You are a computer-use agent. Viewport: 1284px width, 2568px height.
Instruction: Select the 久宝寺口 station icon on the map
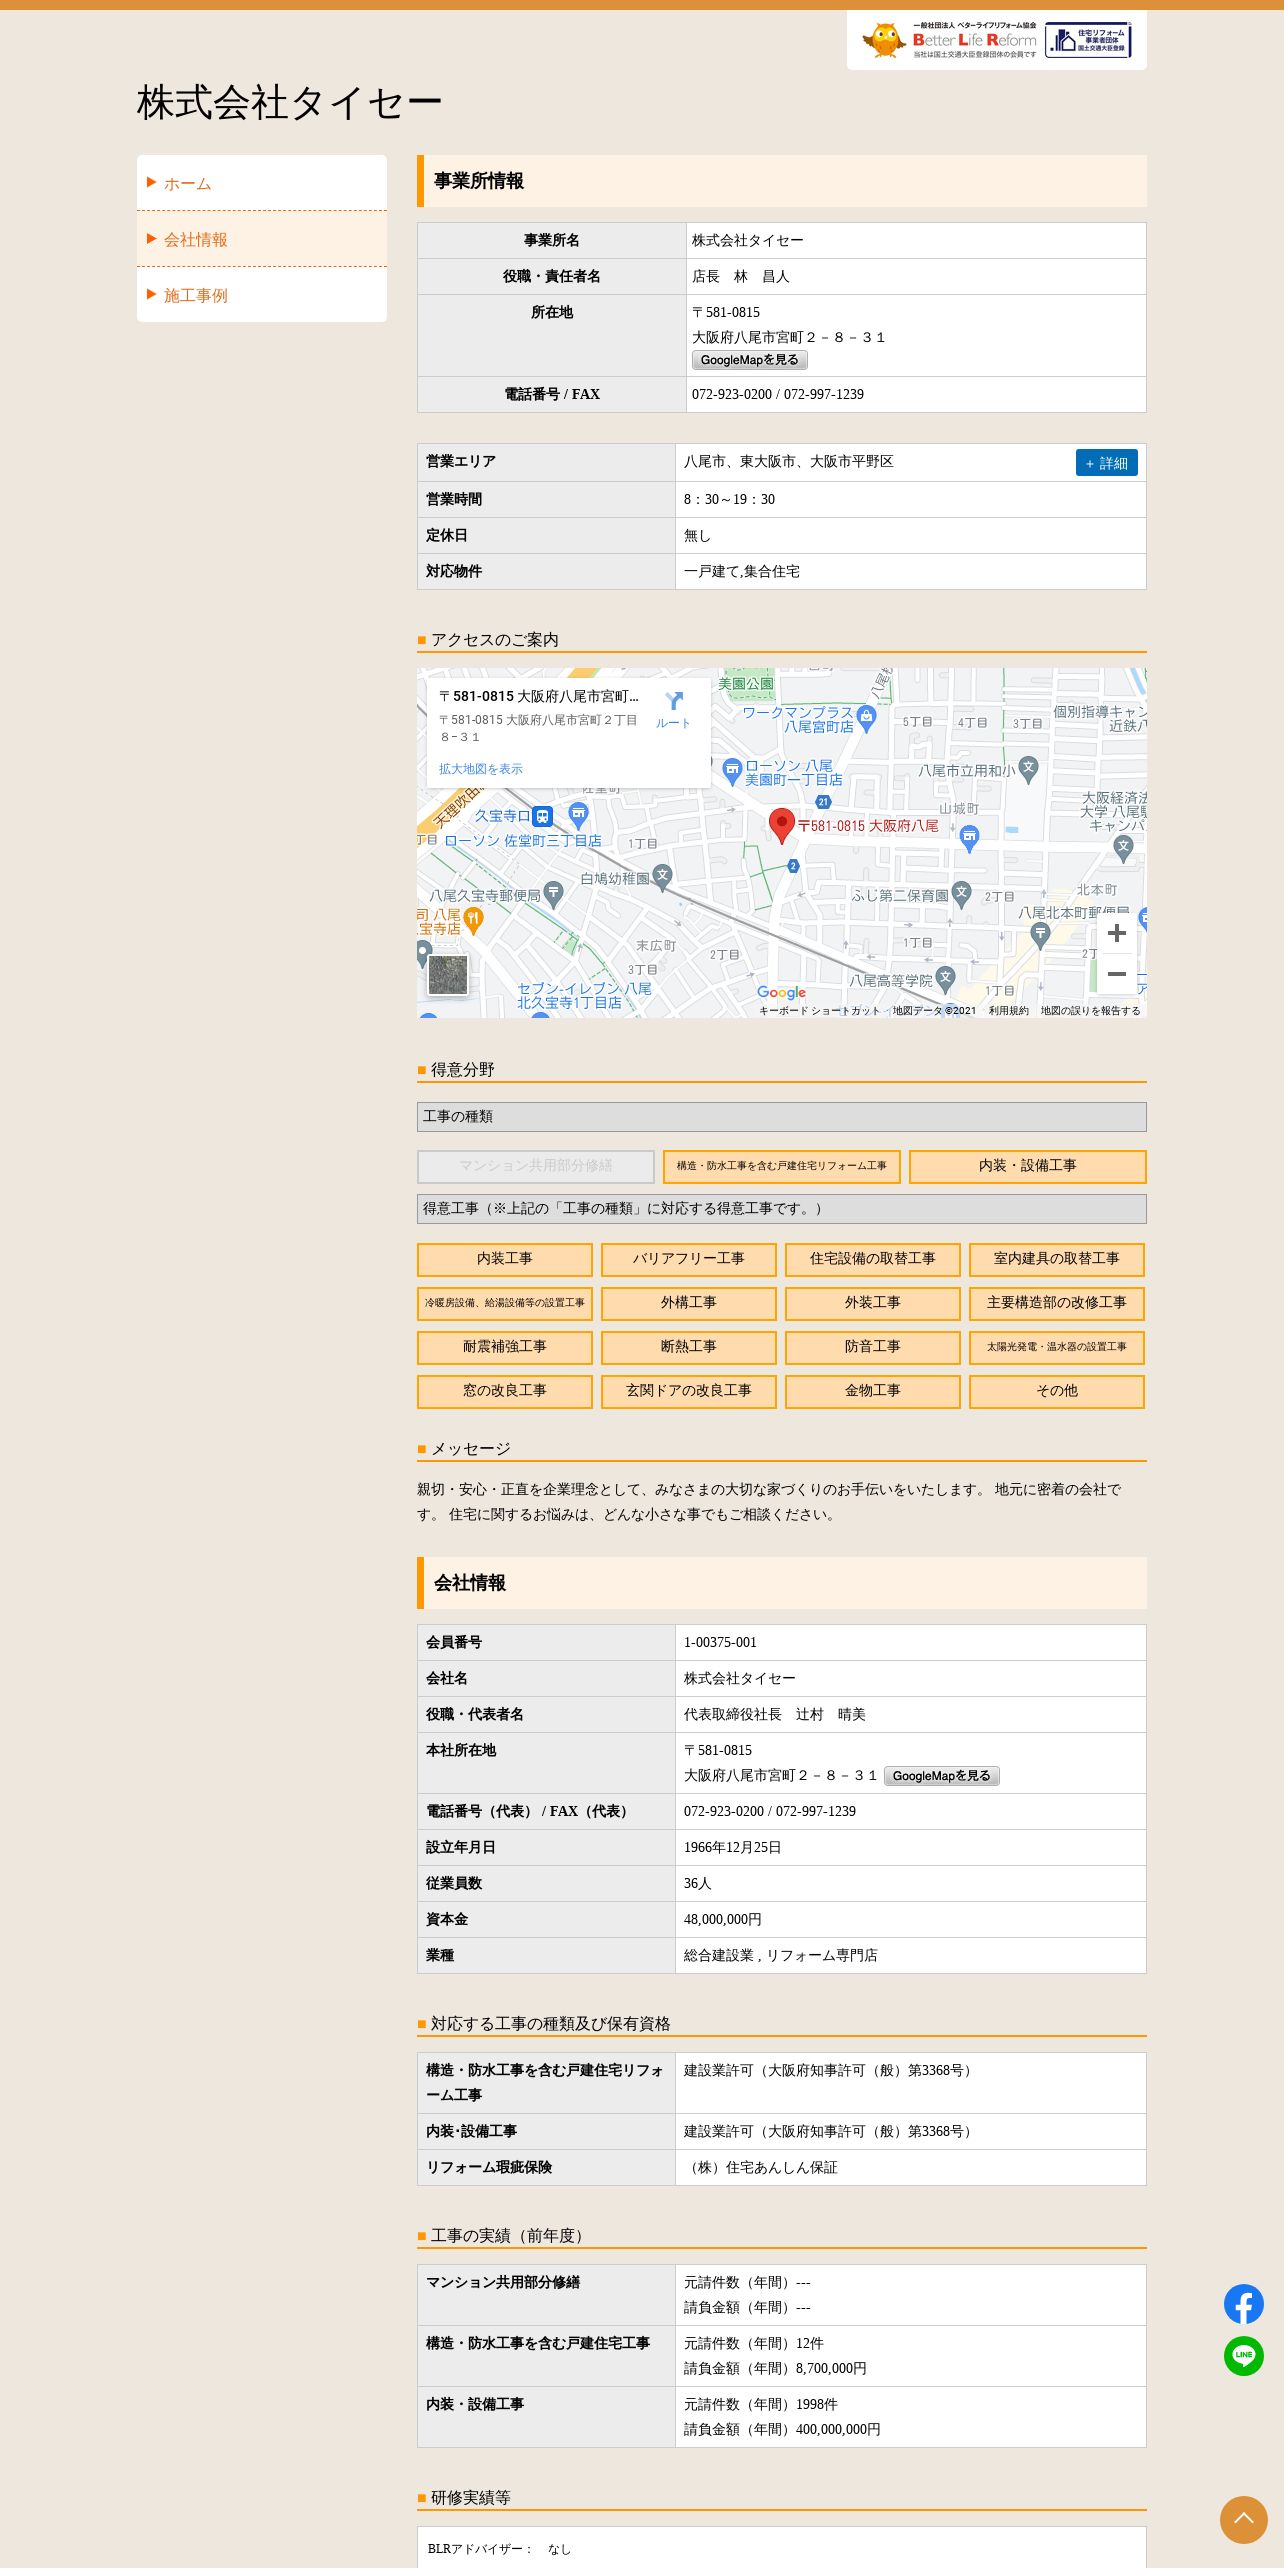pyautogui.click(x=542, y=816)
